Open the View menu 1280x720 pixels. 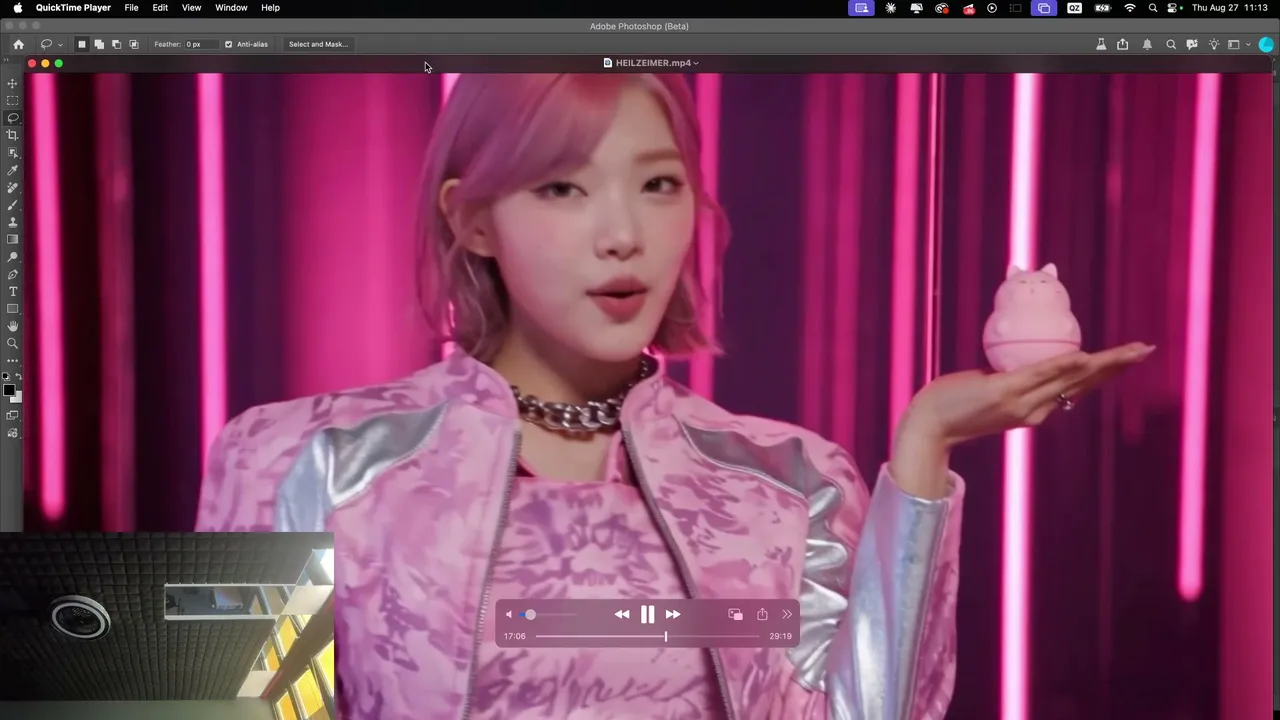191,8
